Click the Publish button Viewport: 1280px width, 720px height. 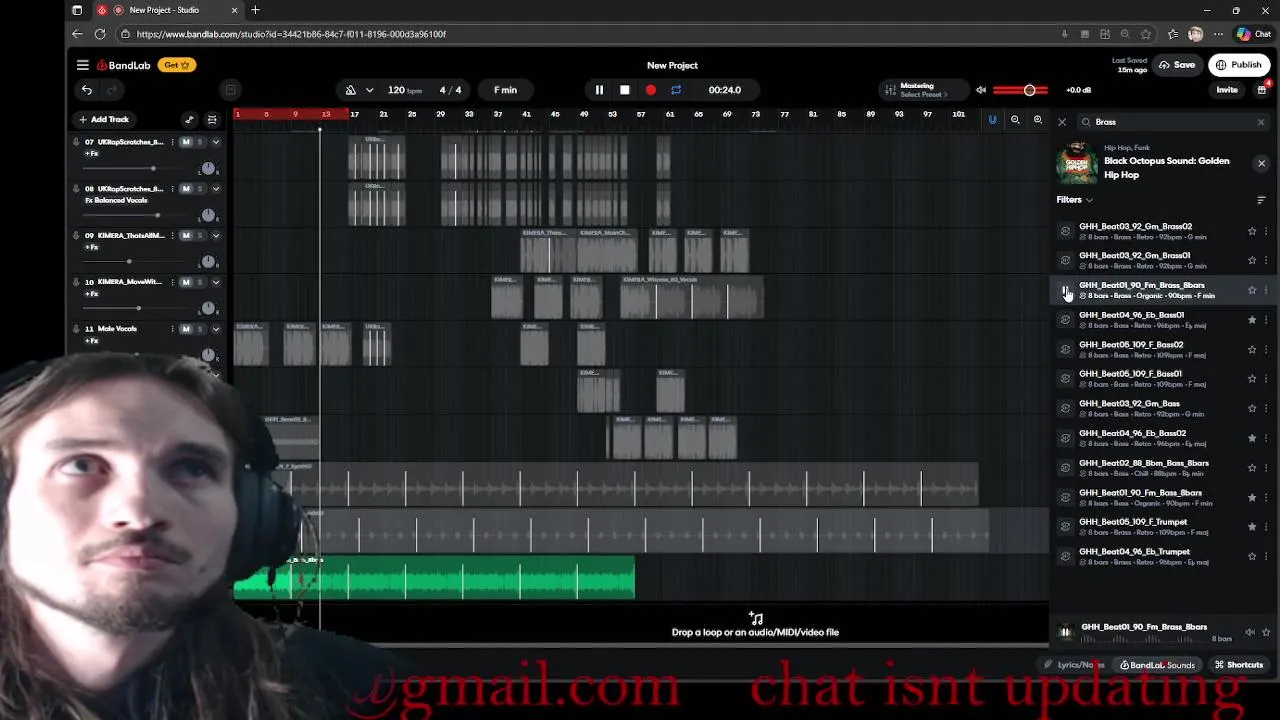1238,65
